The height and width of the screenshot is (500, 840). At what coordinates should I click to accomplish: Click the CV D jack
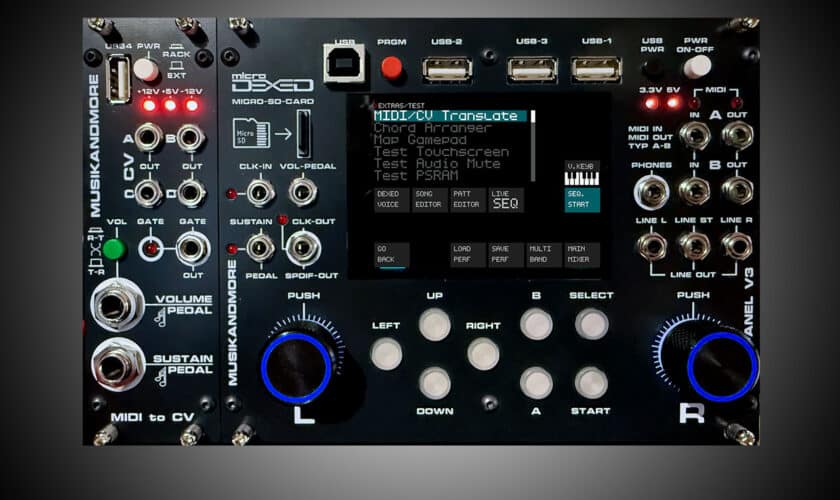pos(191,193)
